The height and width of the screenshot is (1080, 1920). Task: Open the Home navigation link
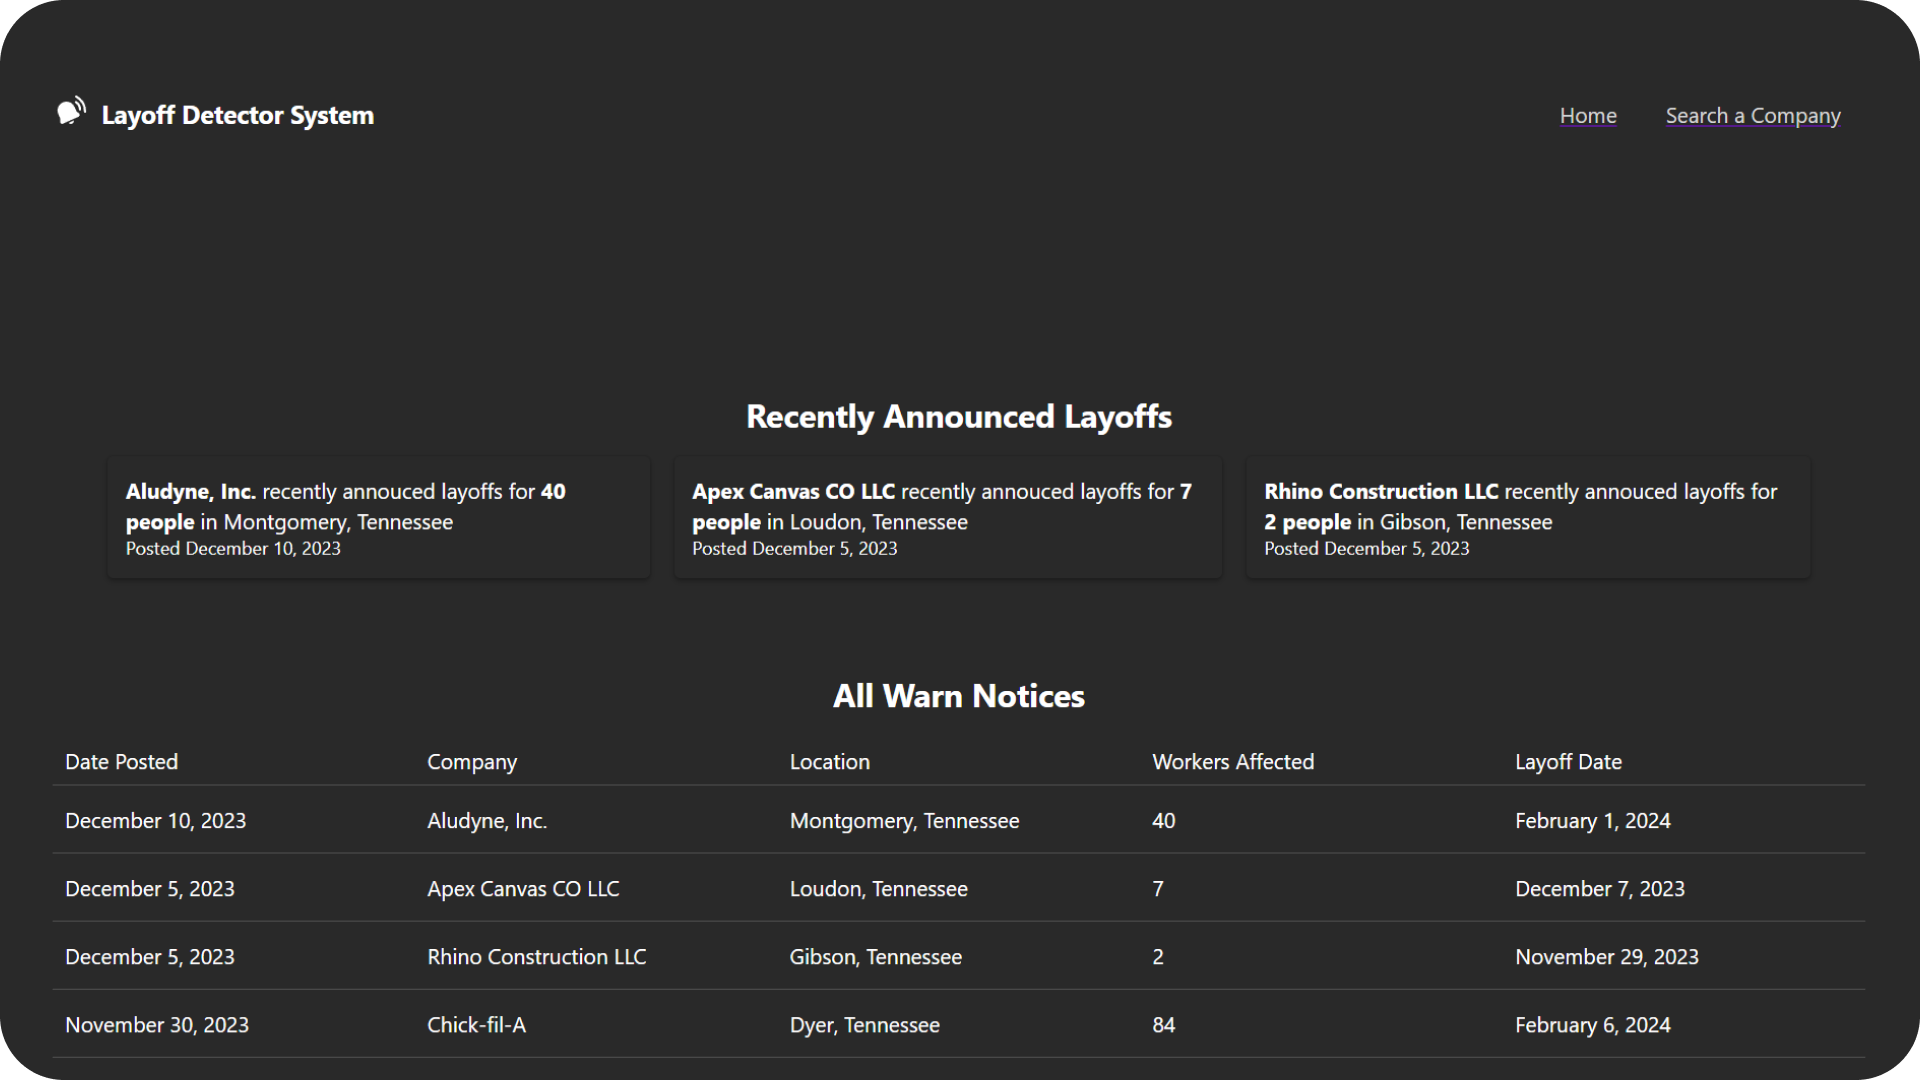coord(1588,116)
